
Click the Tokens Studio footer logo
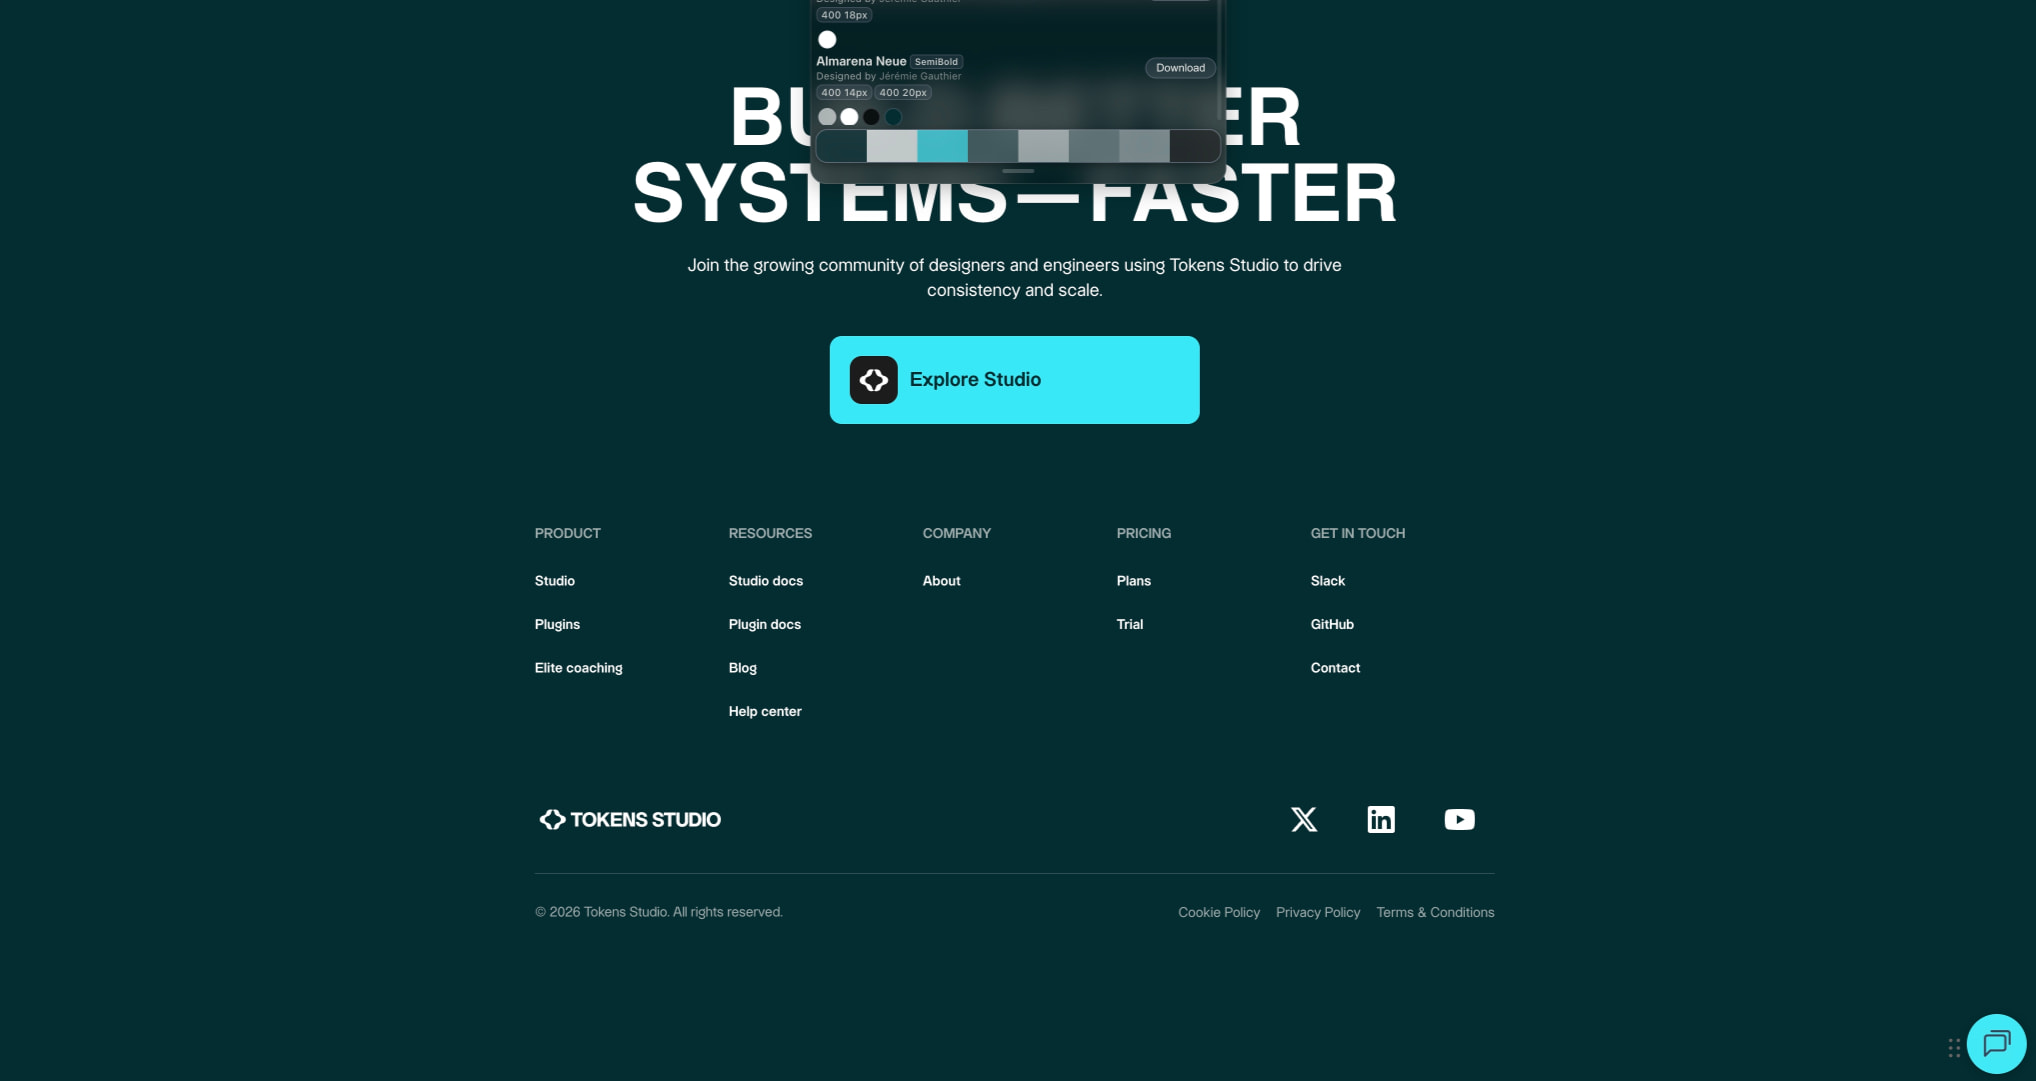629,820
